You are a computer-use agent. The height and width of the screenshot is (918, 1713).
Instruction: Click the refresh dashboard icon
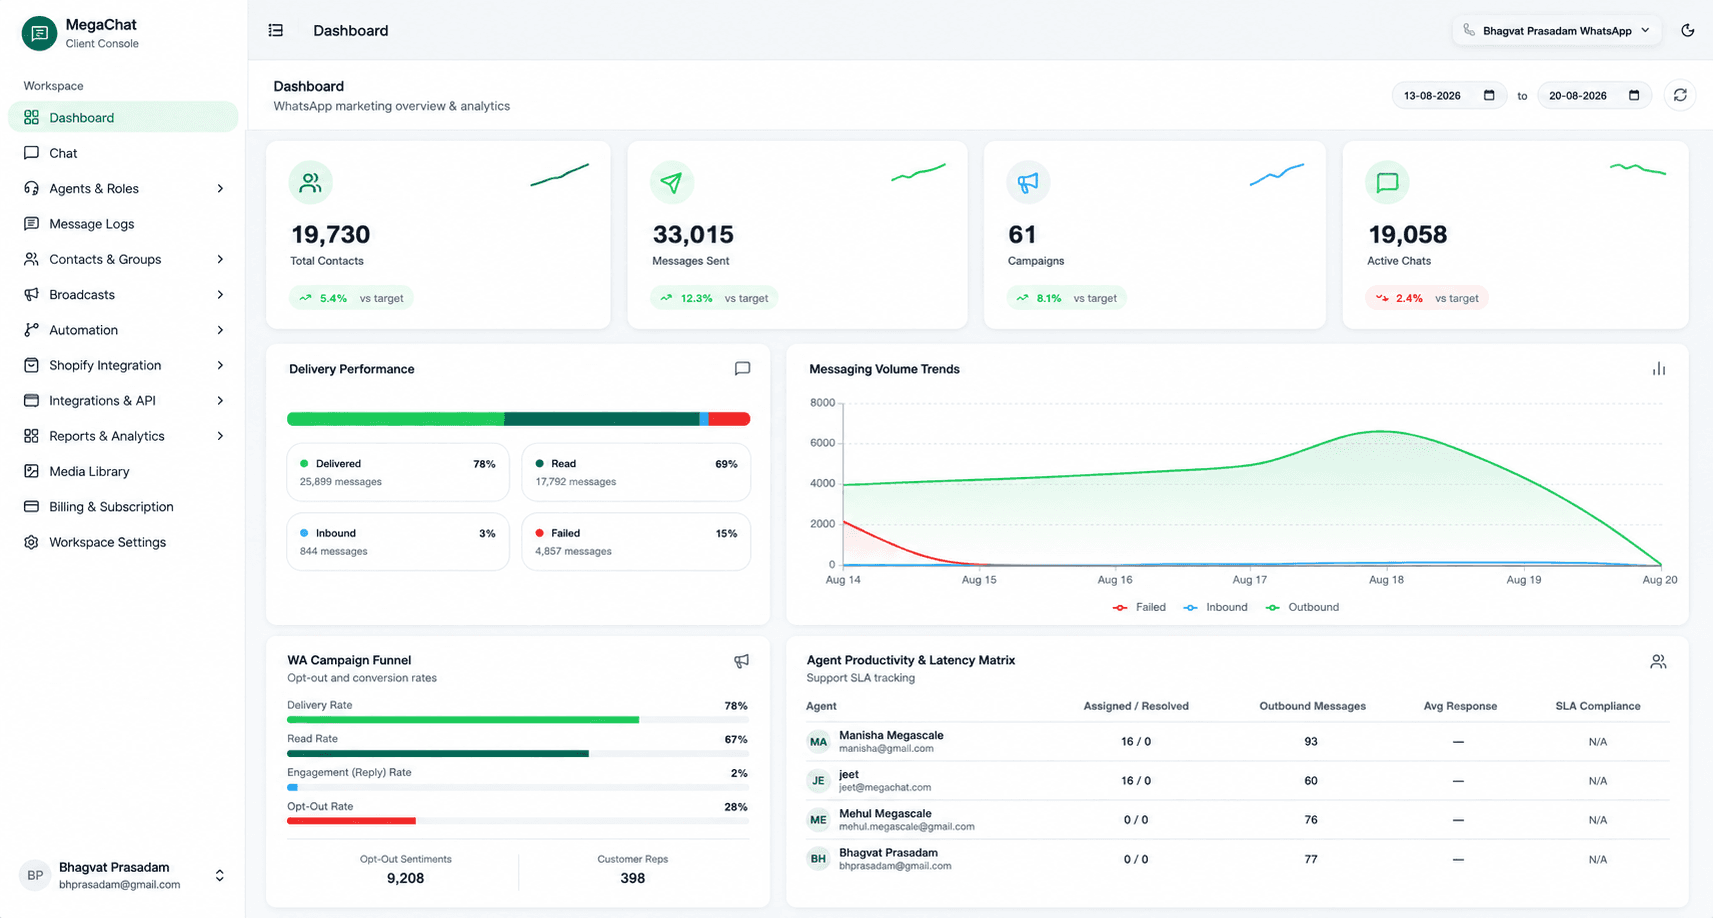1680,95
